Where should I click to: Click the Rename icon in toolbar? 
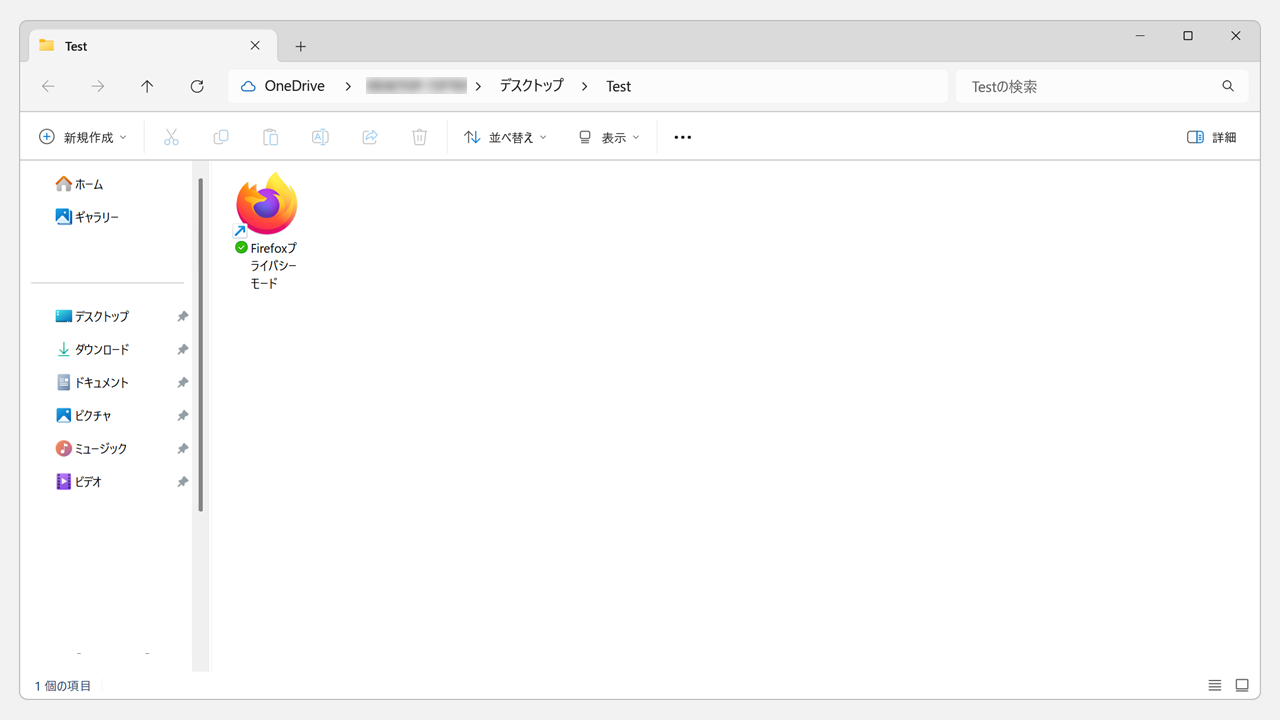click(x=320, y=137)
